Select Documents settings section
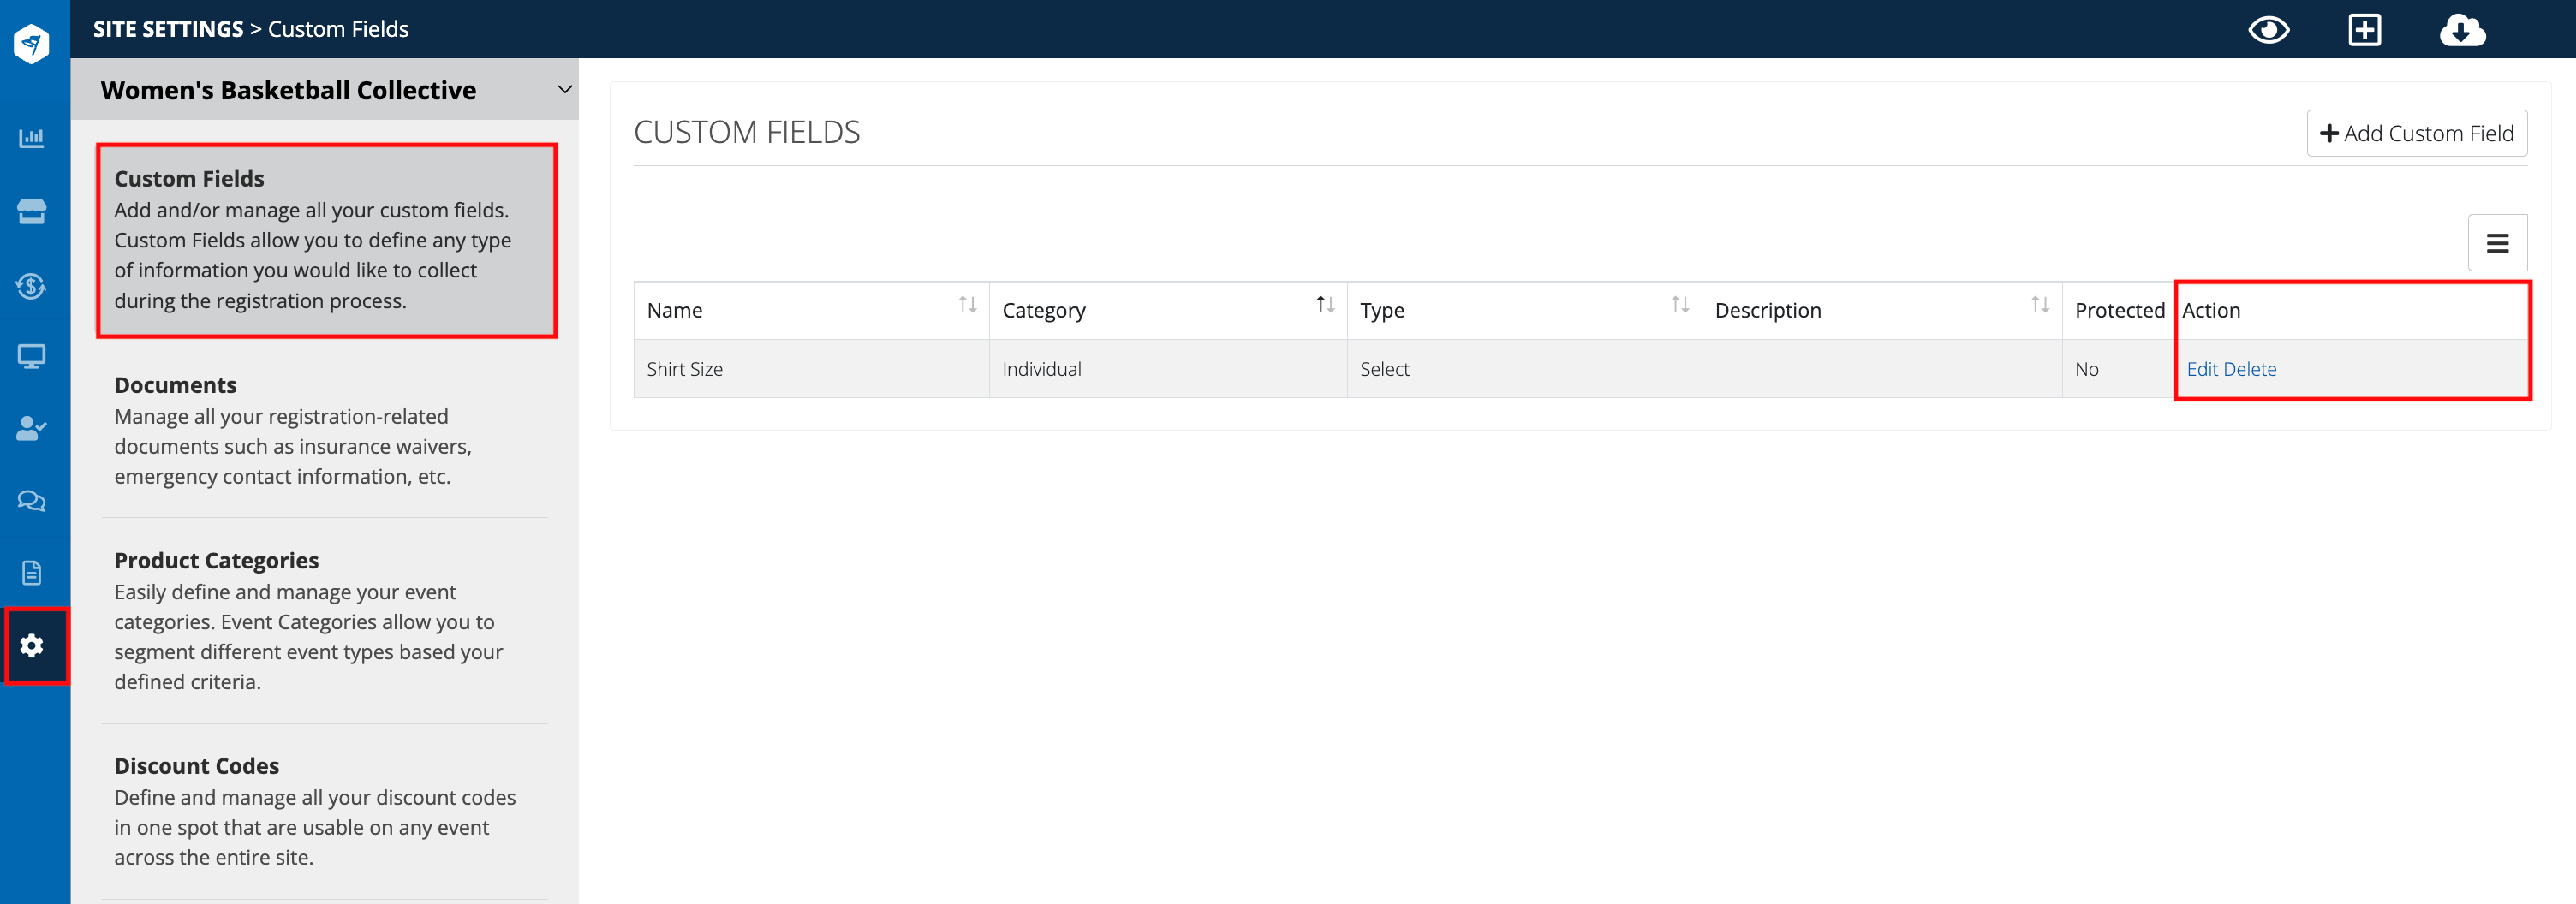Image resolution: width=2576 pixels, height=904 pixels. pyautogui.click(x=326, y=431)
